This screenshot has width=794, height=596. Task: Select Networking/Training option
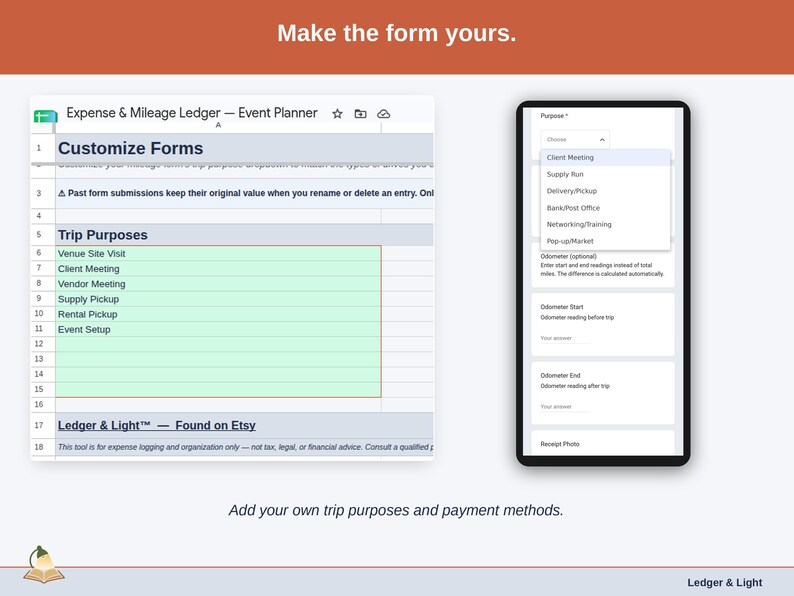coord(606,224)
